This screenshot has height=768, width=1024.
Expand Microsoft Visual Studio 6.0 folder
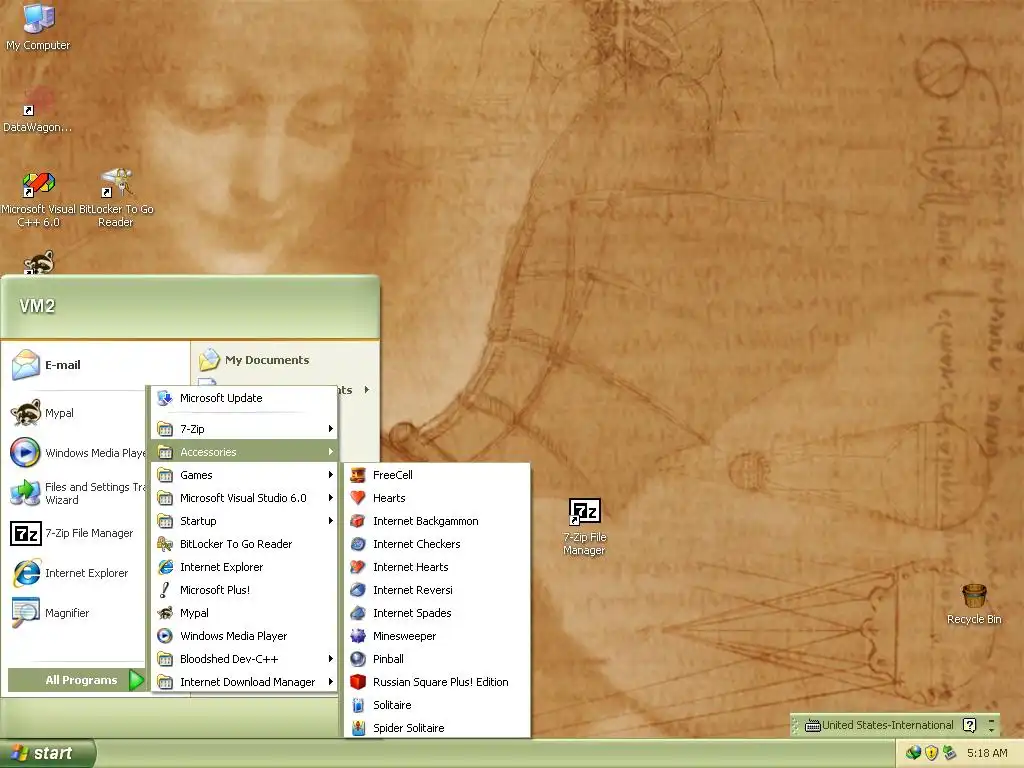(x=244, y=498)
